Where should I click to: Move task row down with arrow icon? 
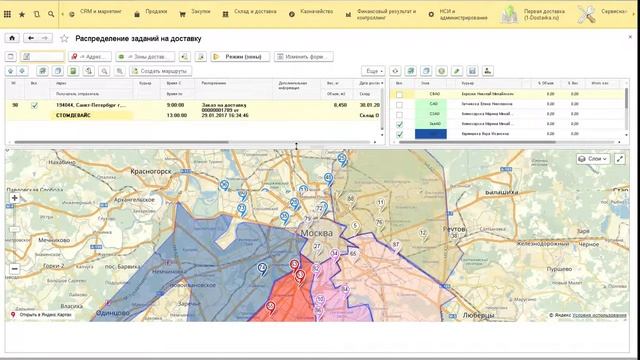coord(22,71)
